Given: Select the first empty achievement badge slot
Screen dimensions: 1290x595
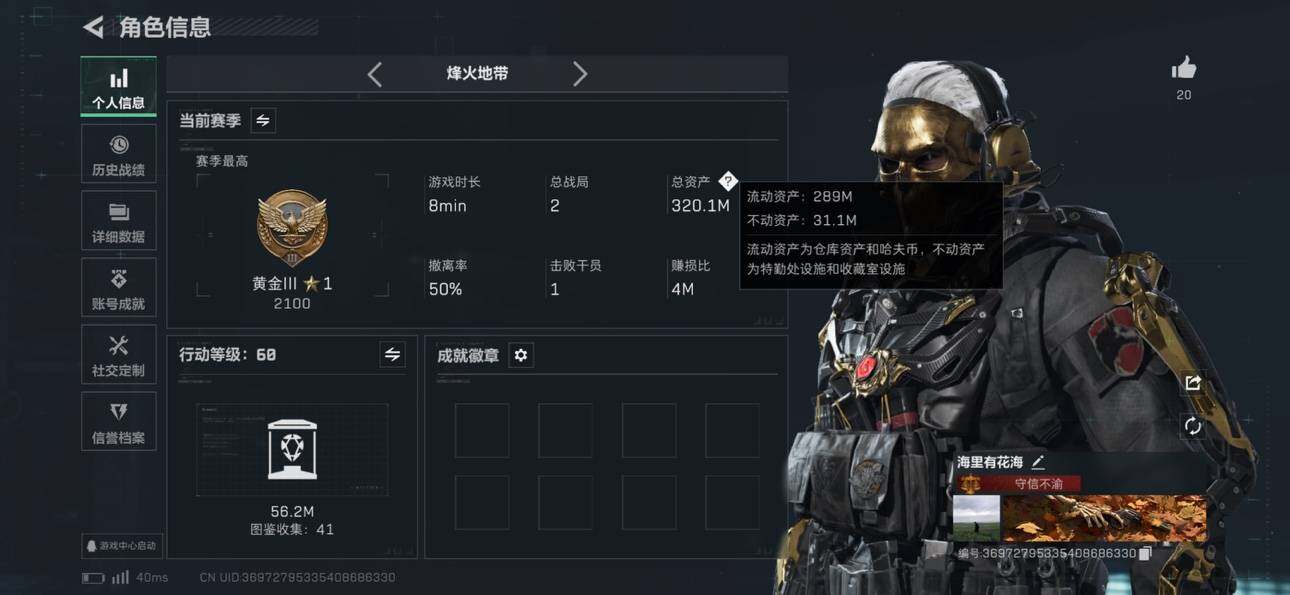Looking at the screenshot, I should point(482,430).
